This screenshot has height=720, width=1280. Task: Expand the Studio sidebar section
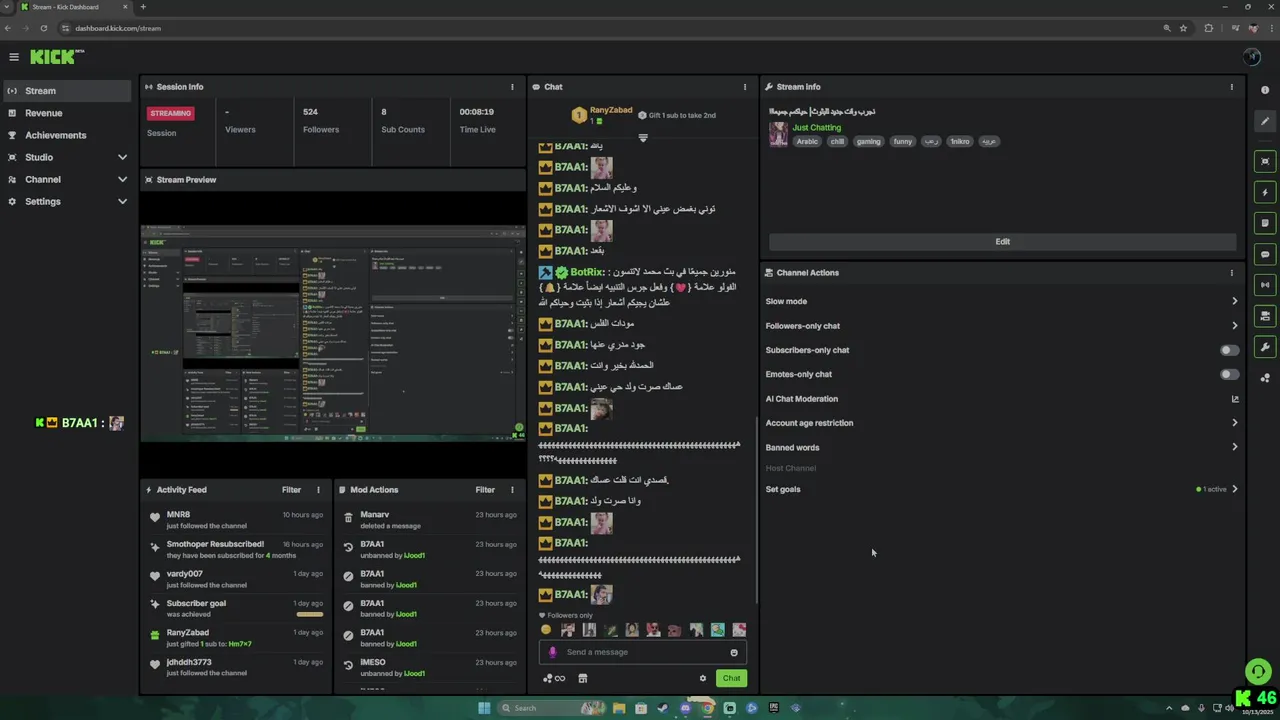coord(122,157)
